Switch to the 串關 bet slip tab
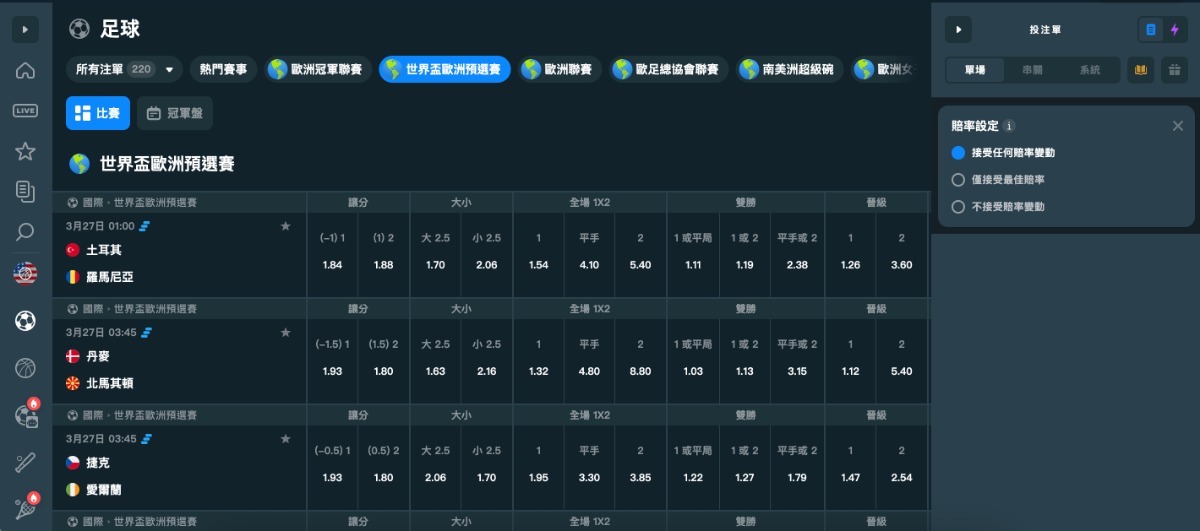The image size is (1200, 531). pos(1033,70)
